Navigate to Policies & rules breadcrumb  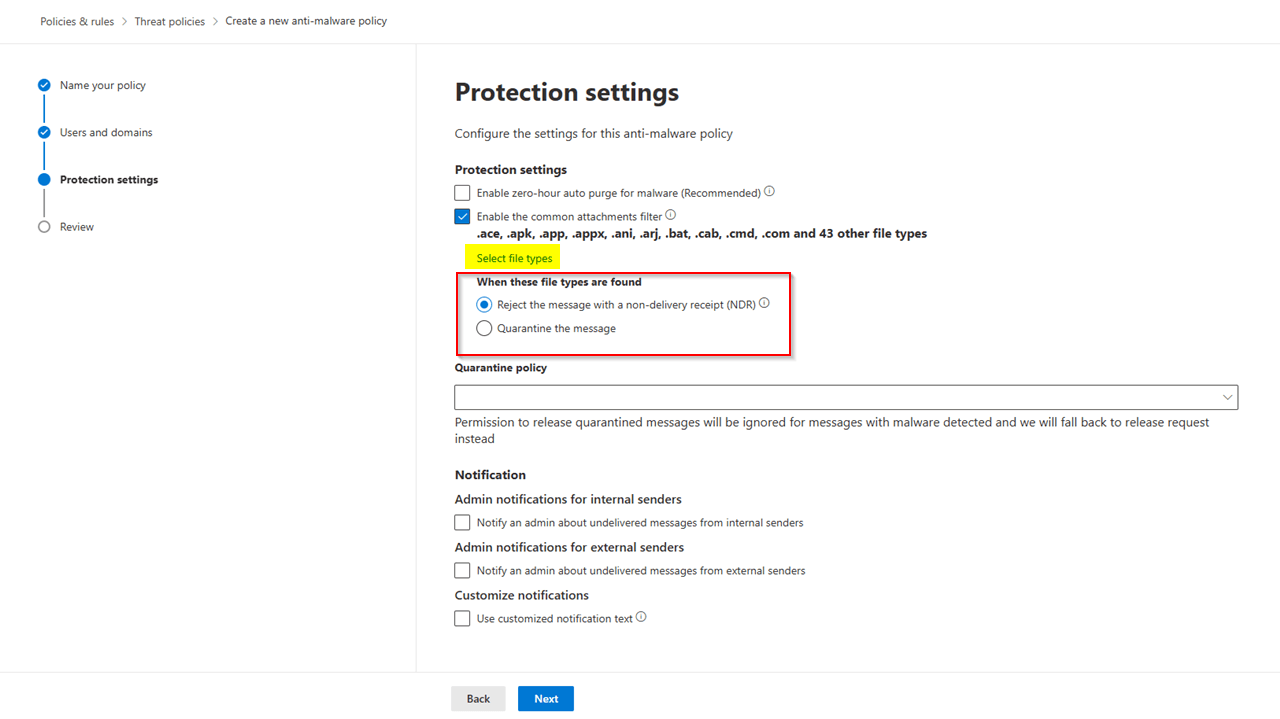[x=77, y=20]
